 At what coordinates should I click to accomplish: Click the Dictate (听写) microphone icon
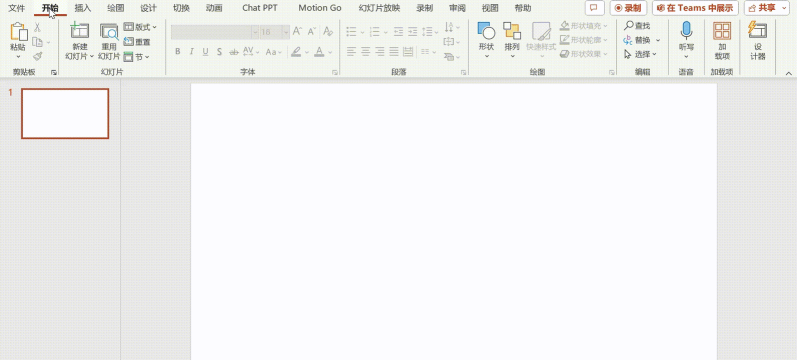tap(686, 31)
